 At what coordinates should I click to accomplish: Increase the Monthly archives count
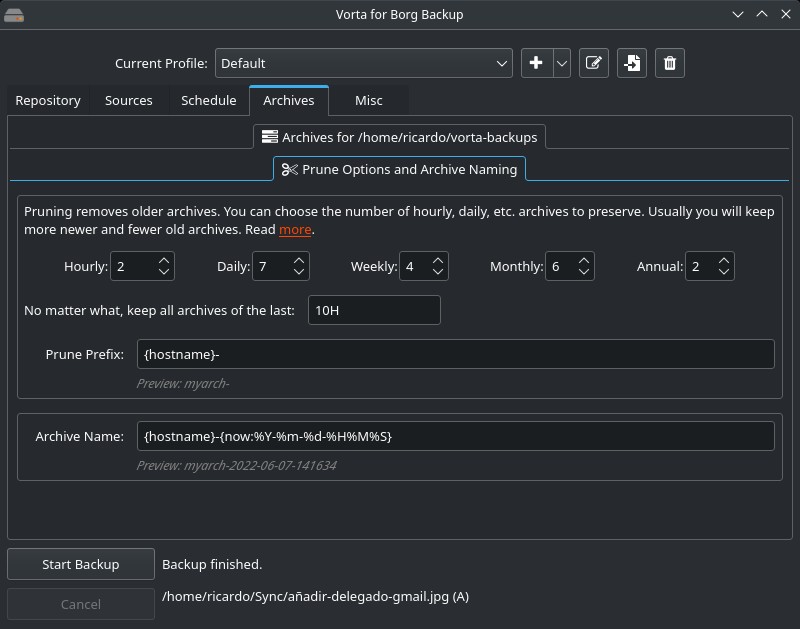click(x=584, y=260)
